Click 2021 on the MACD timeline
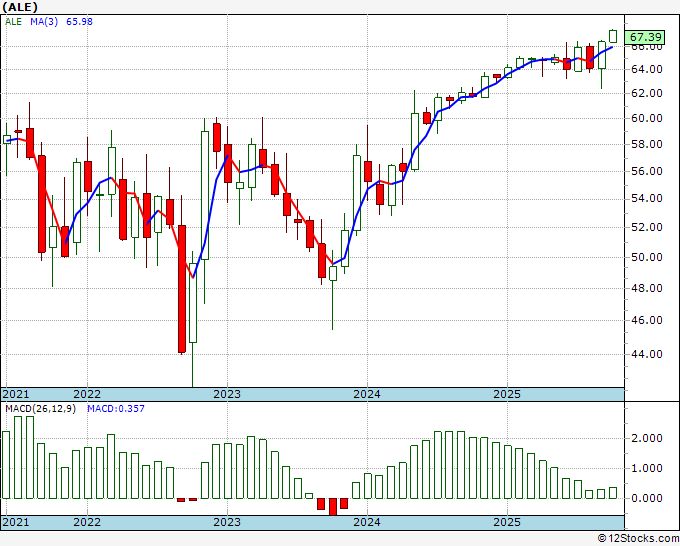Screen dimensions: 680x546 click(x=16, y=522)
